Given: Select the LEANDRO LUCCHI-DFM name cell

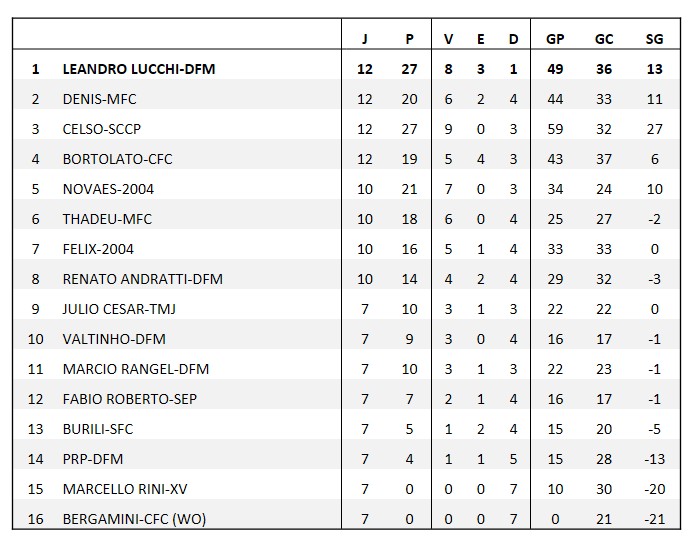Looking at the screenshot, I should [x=139, y=69].
